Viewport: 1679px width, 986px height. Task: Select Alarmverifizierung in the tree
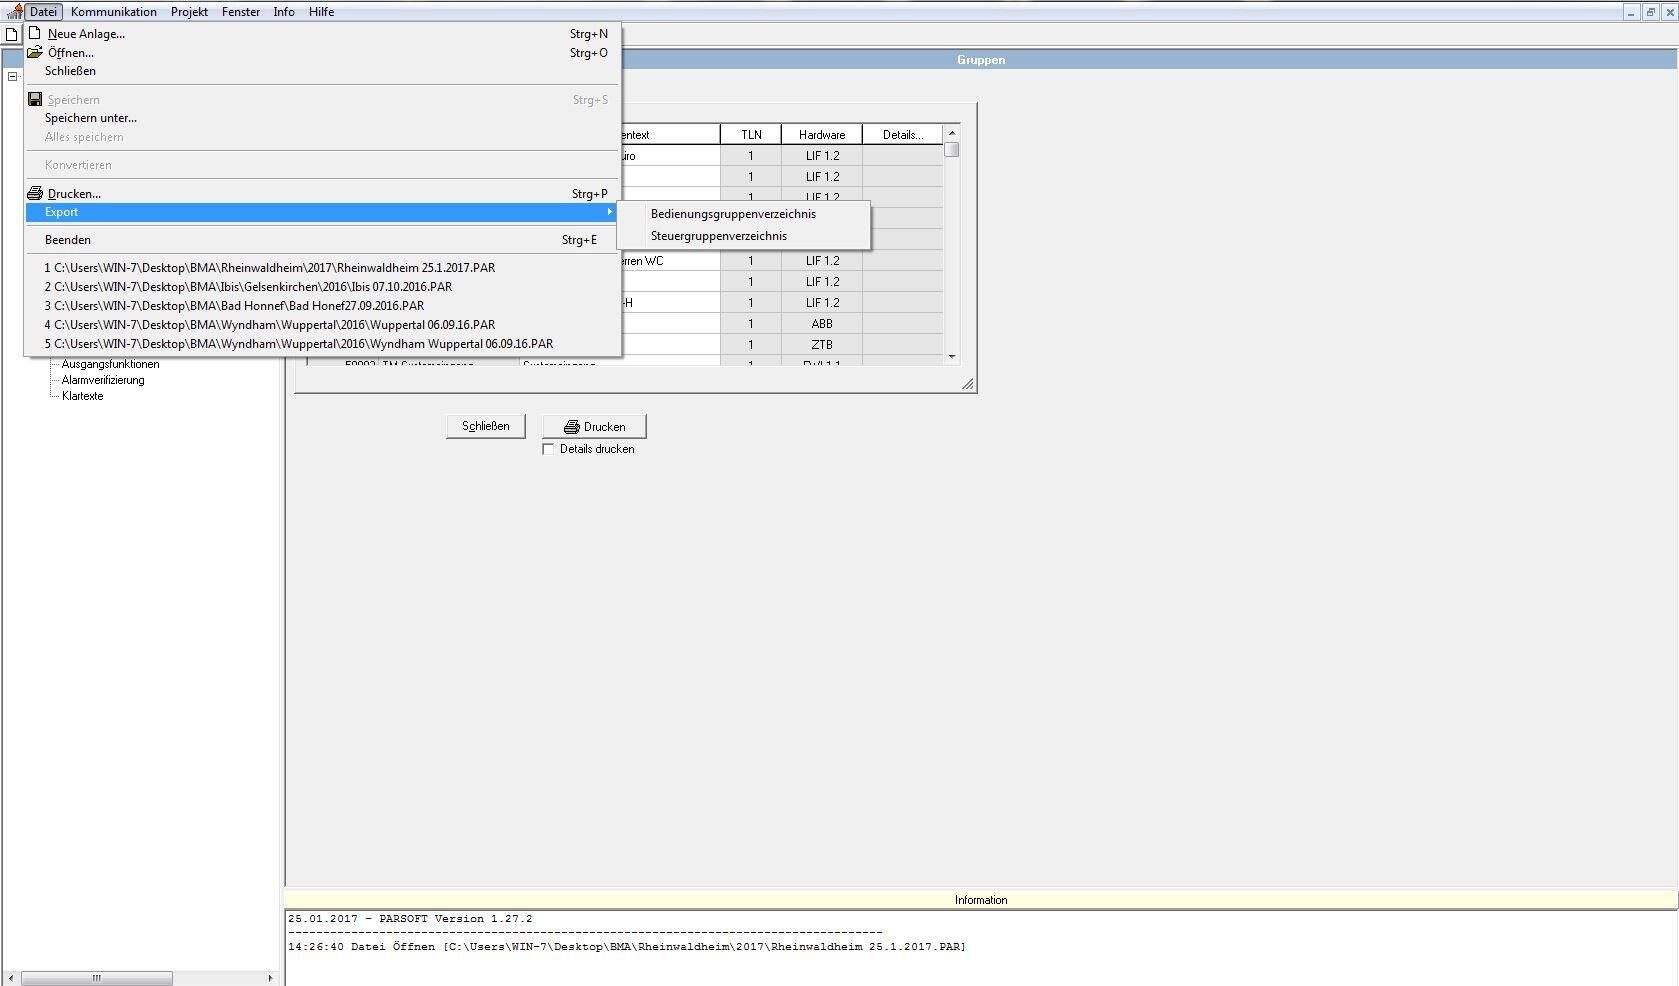point(103,380)
